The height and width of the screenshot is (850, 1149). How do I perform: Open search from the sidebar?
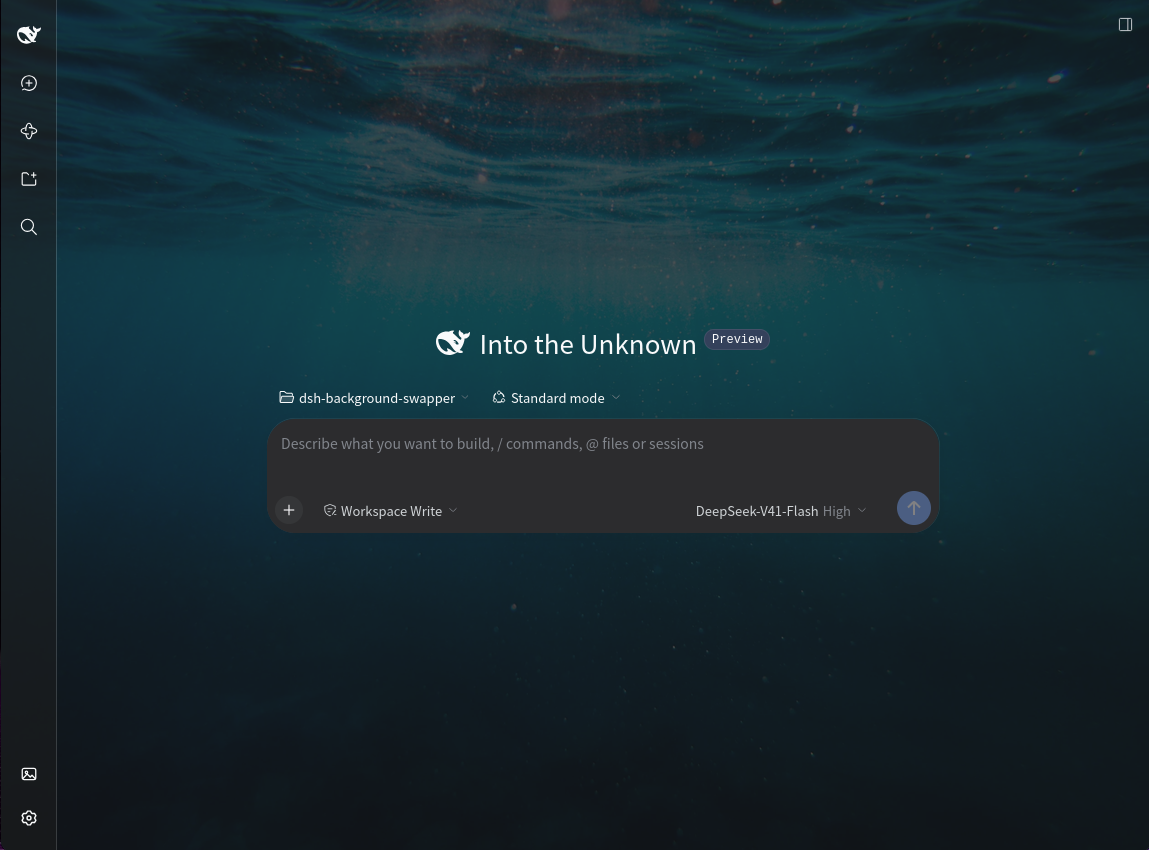(29, 227)
